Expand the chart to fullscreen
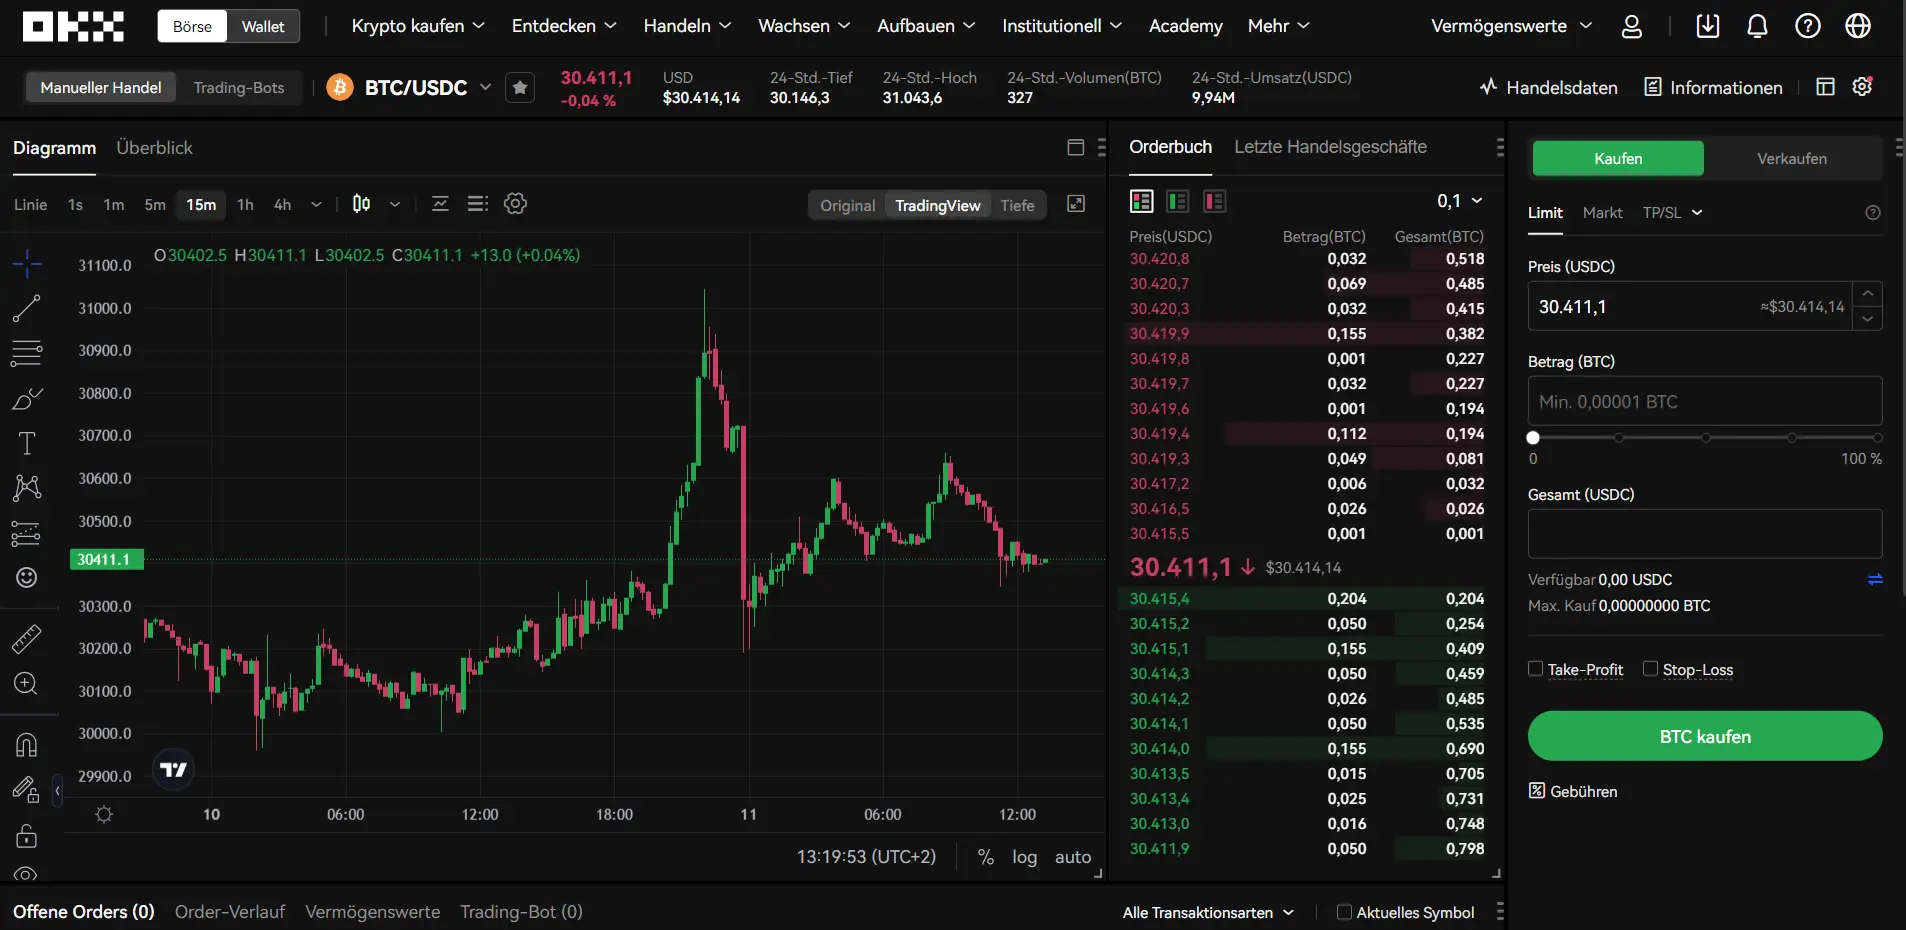The width and height of the screenshot is (1906, 930). point(1076,204)
